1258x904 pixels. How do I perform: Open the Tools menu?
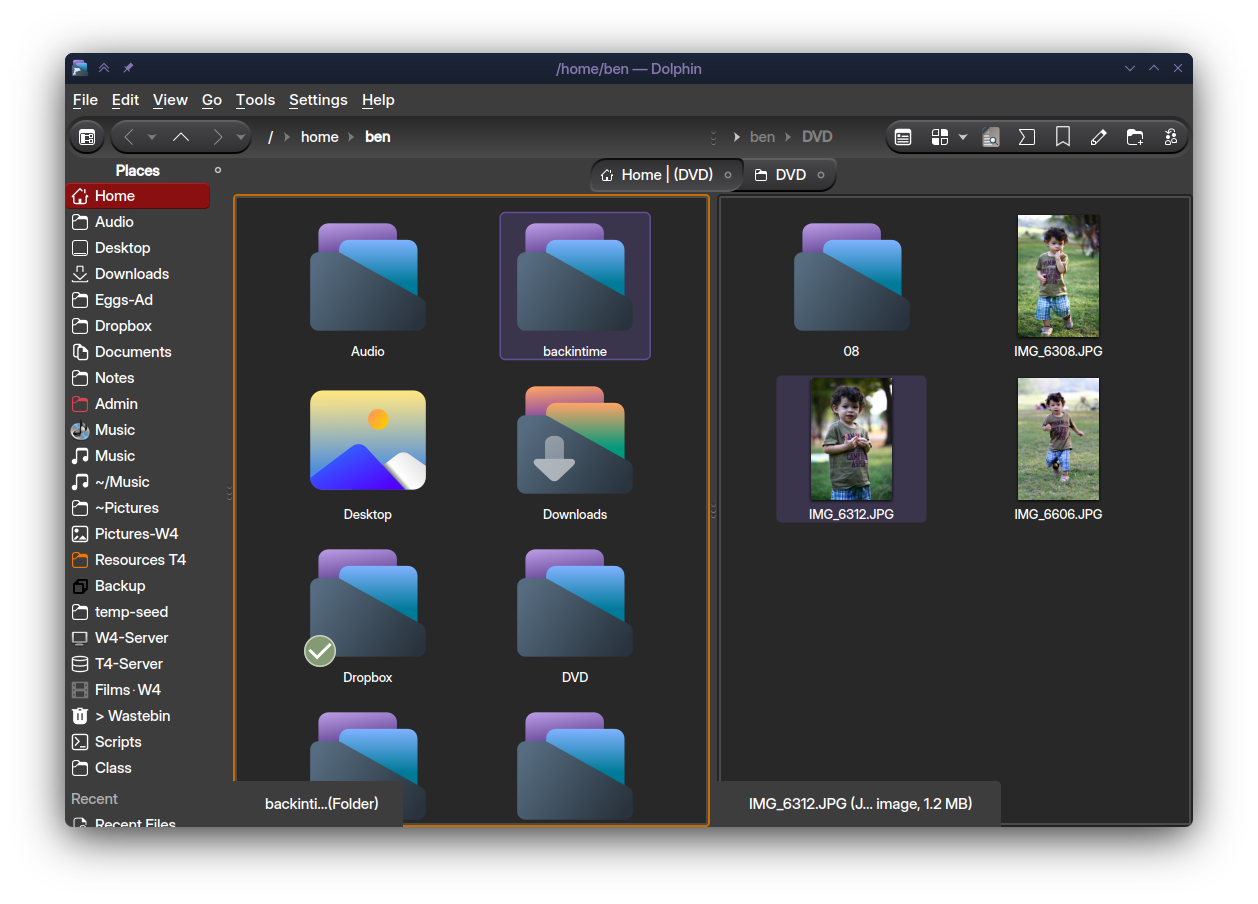pyautogui.click(x=255, y=100)
